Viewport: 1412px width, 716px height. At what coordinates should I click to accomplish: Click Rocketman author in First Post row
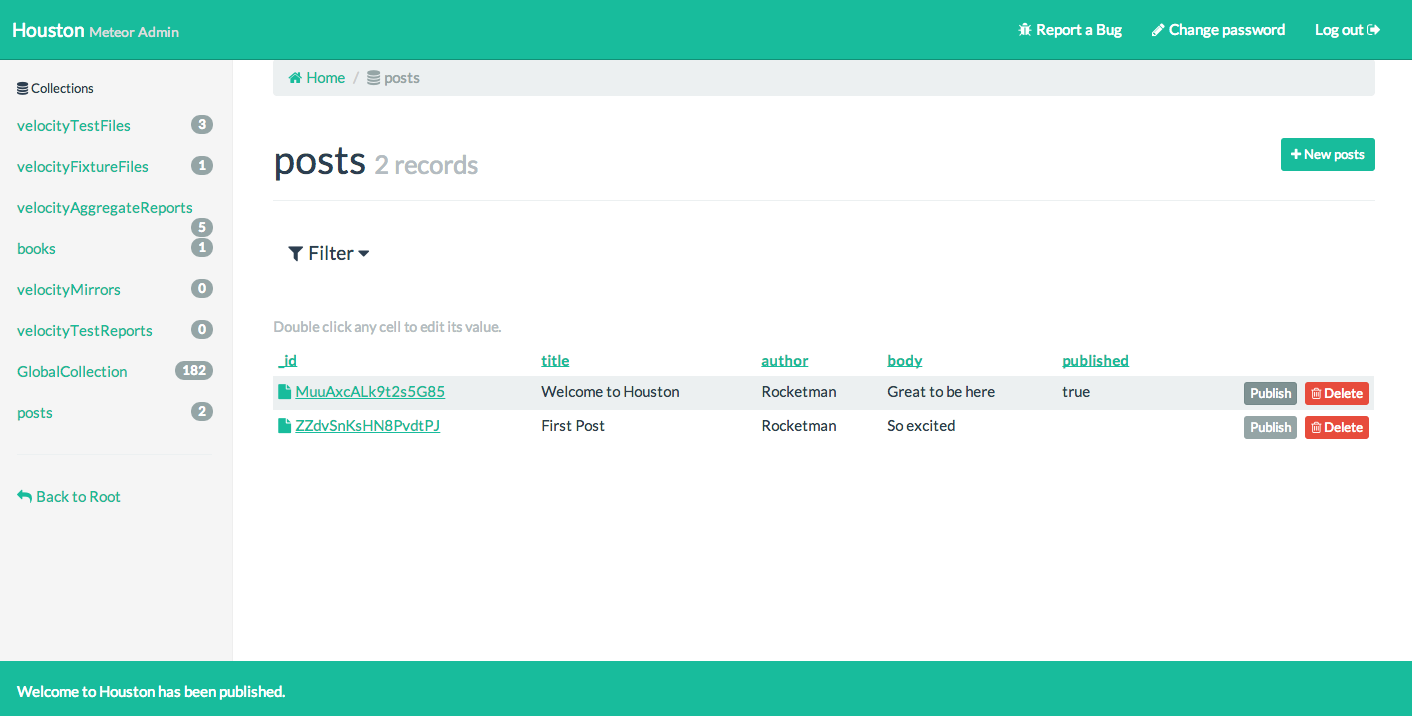799,426
